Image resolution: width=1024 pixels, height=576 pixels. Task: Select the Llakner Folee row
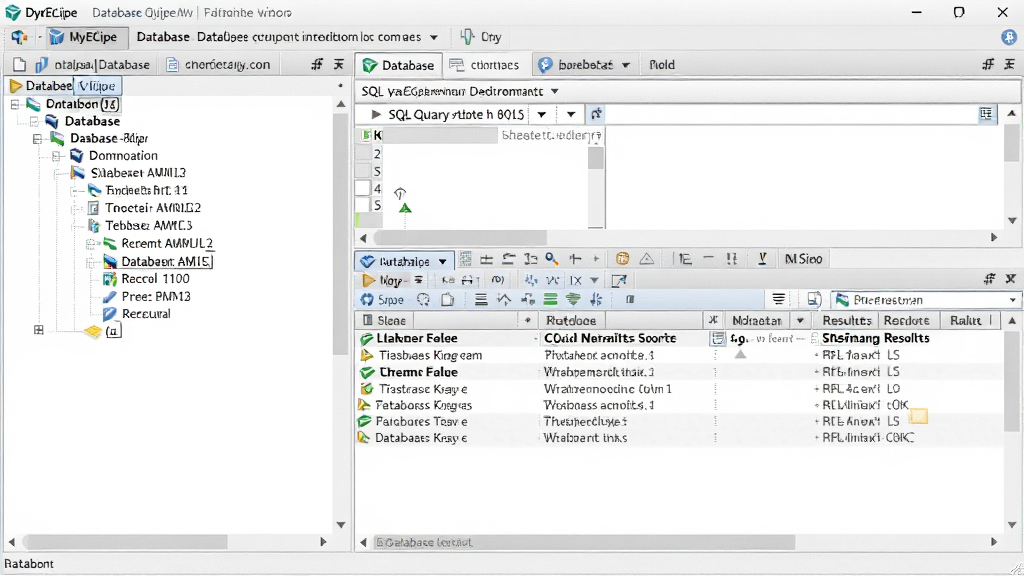tap(679, 338)
